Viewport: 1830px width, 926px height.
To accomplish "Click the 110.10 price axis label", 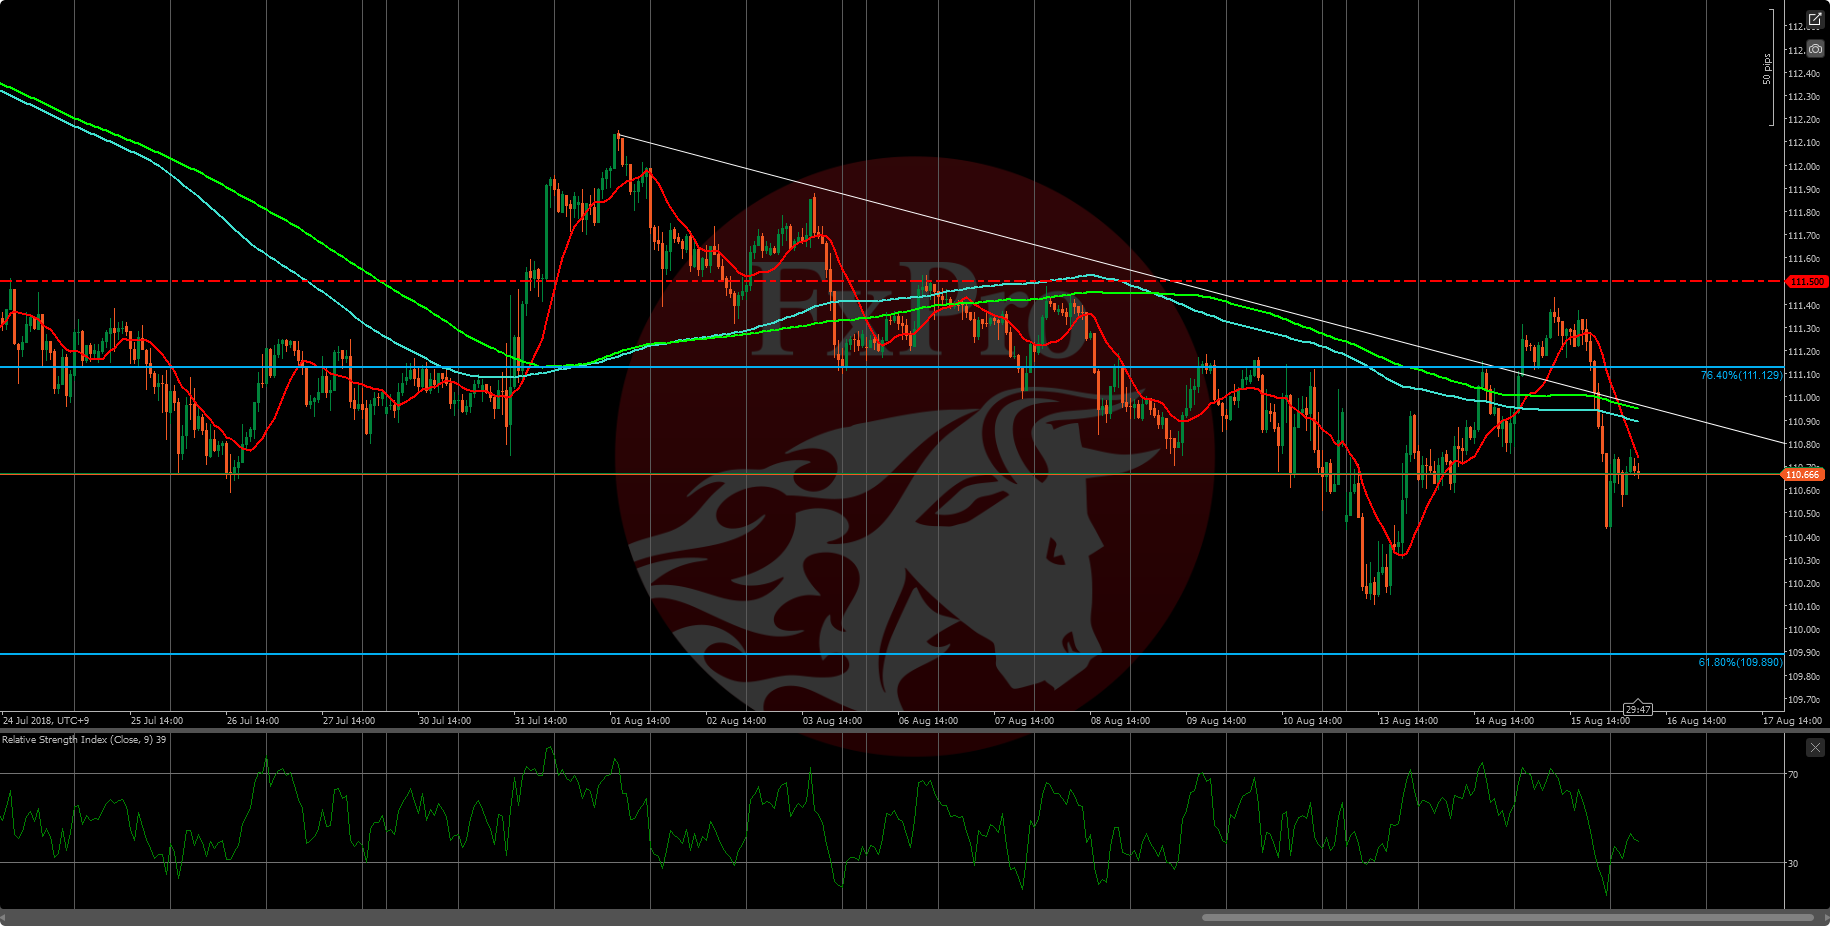I will [x=1804, y=607].
